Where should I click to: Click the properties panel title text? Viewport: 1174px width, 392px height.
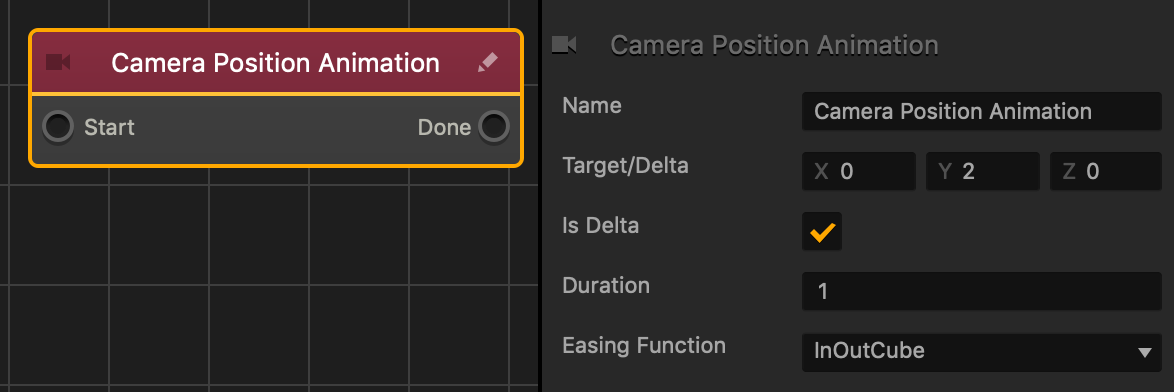click(774, 46)
